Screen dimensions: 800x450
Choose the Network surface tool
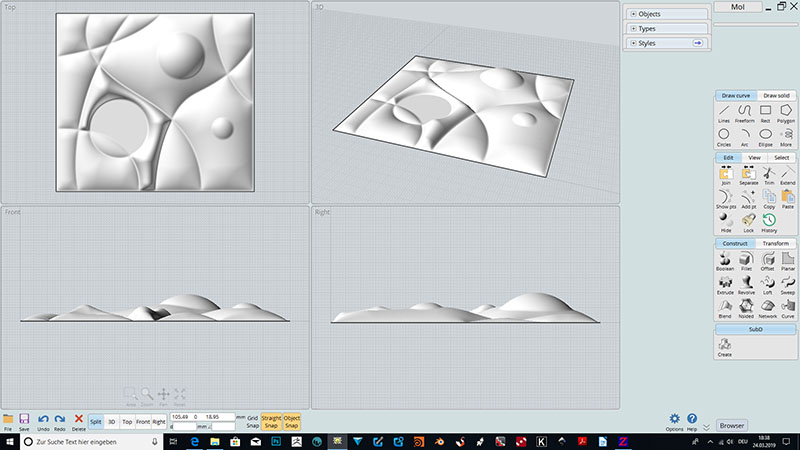(x=767, y=309)
